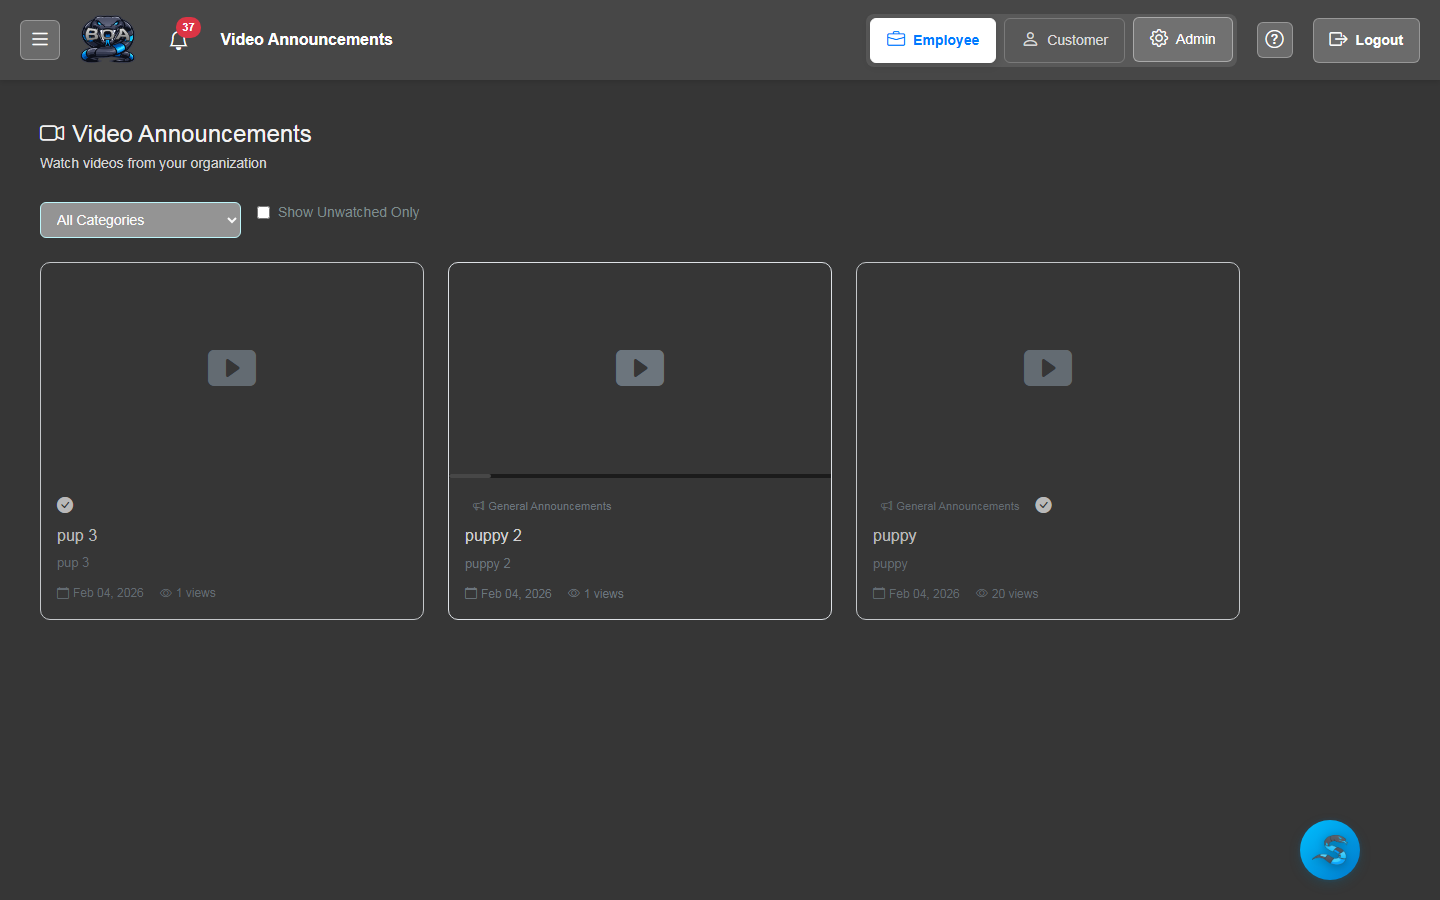The width and height of the screenshot is (1440, 900).
Task: Play the 'puppy' video
Action: pyautogui.click(x=1047, y=368)
